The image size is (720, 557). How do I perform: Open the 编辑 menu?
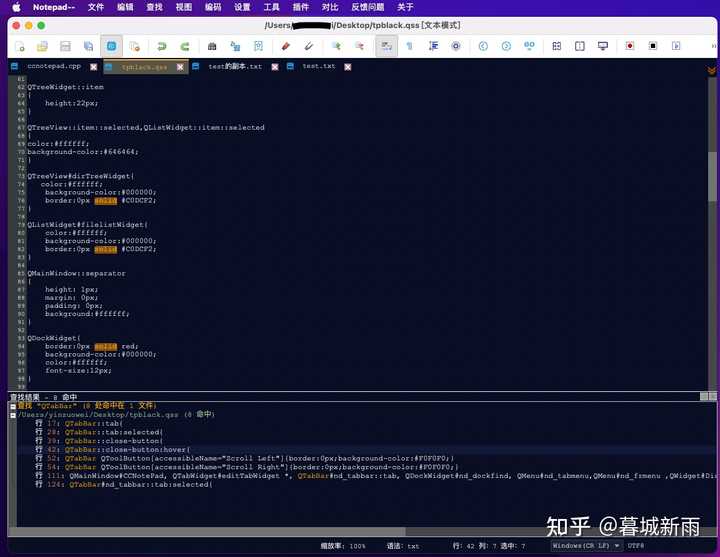pos(125,7)
